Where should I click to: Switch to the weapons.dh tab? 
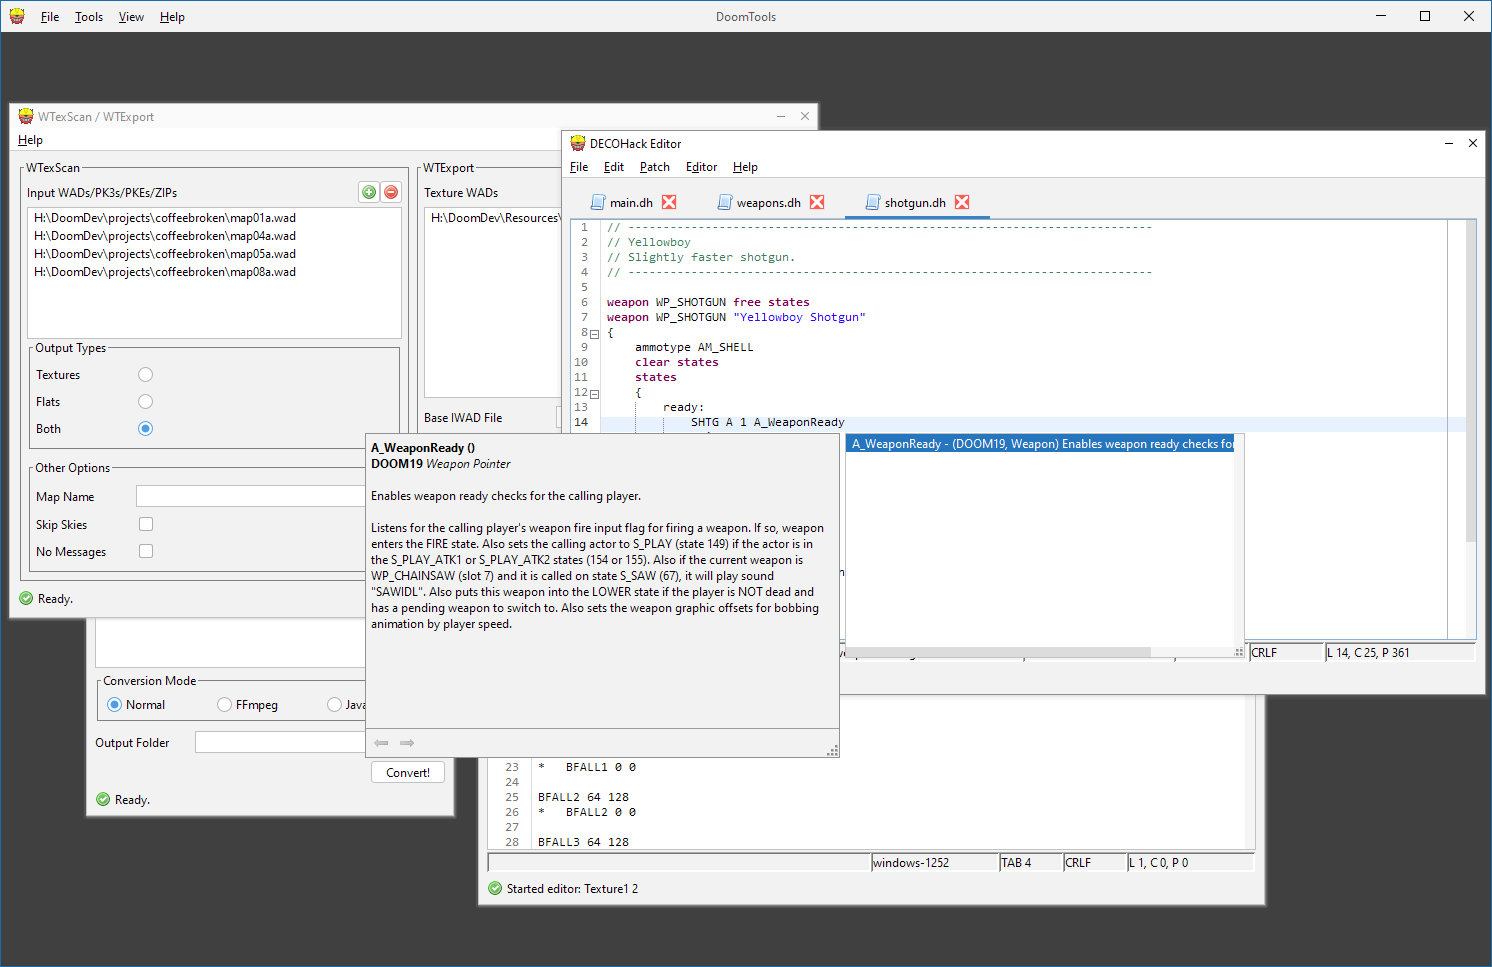click(768, 202)
